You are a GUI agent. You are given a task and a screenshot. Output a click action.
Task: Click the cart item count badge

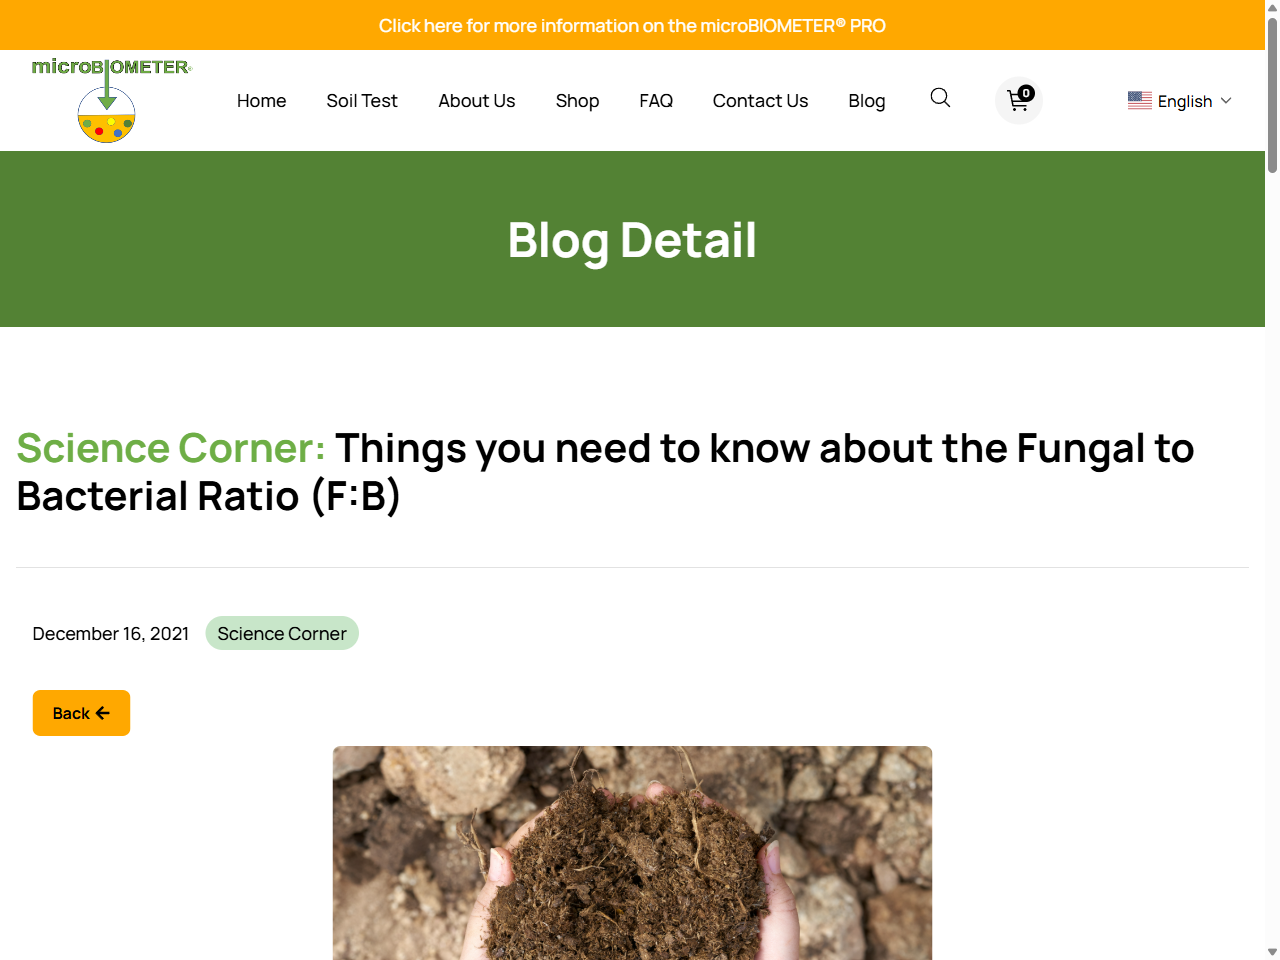coord(1026,92)
